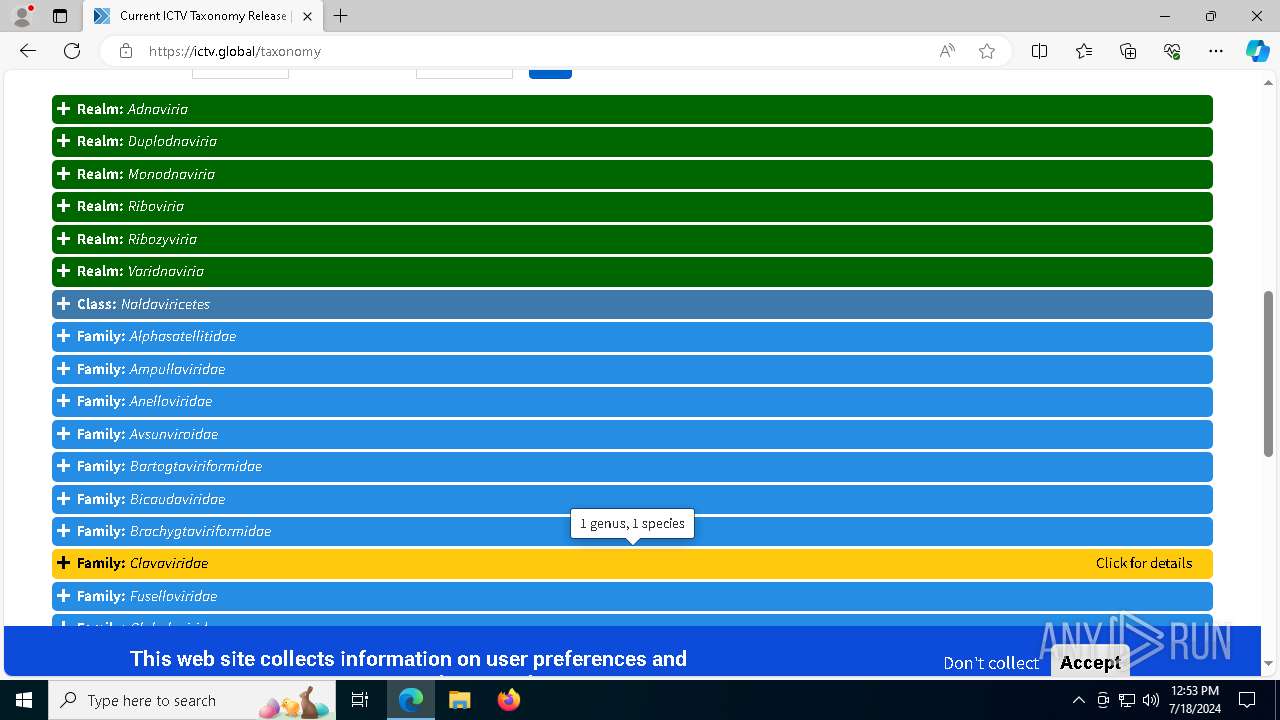The image size is (1280, 720).
Task: Open Settings and more menu
Action: point(1216,51)
